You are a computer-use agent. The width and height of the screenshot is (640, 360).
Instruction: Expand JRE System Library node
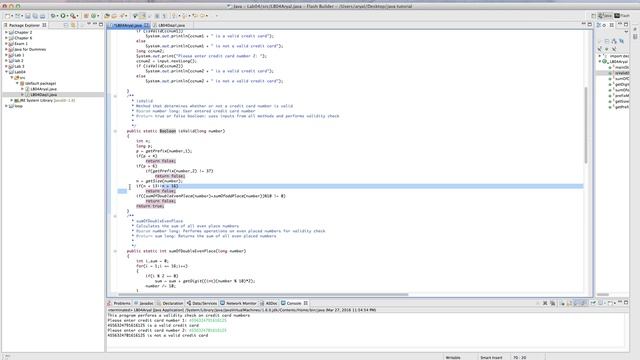(x=11, y=100)
